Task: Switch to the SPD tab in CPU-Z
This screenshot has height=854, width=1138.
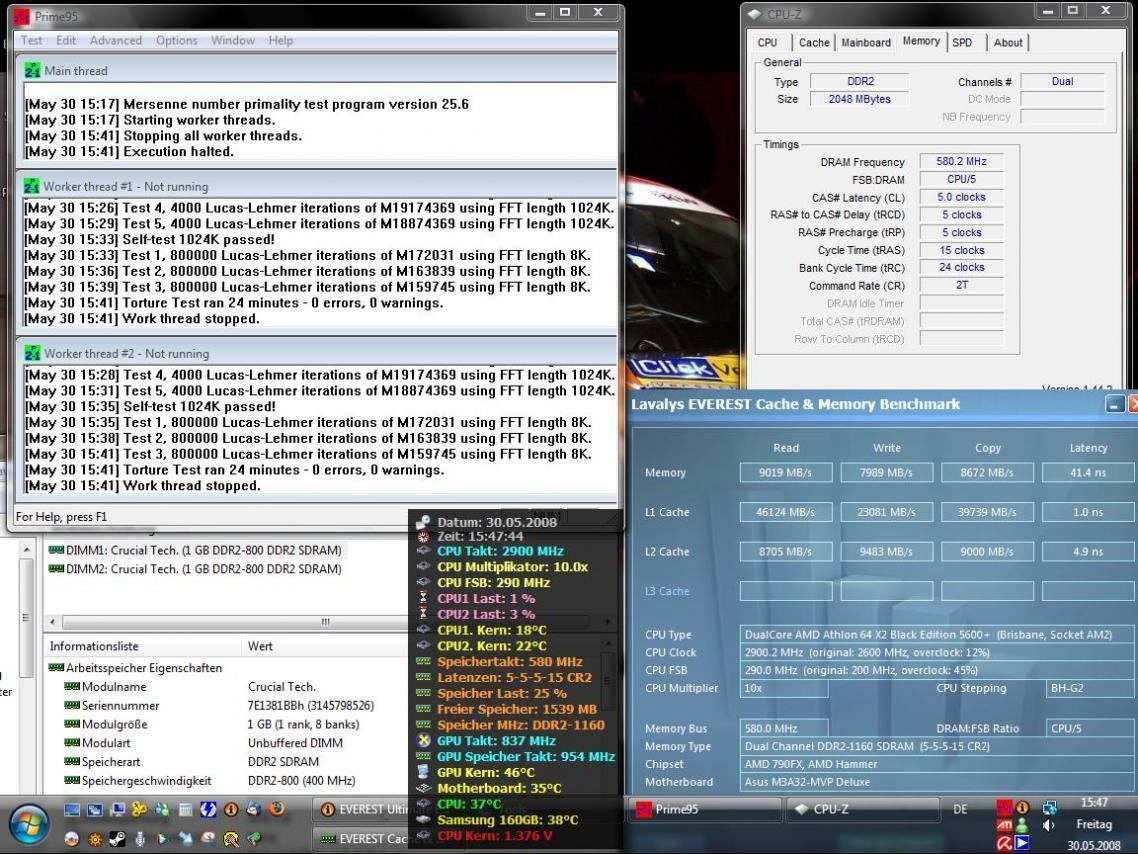Action: coord(962,43)
